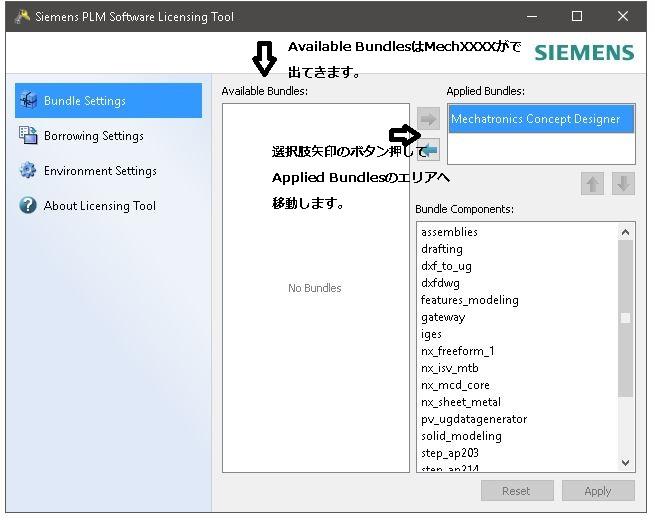Open Borrowing Settings in the sidebar
The image size is (655, 530).
[94, 136]
